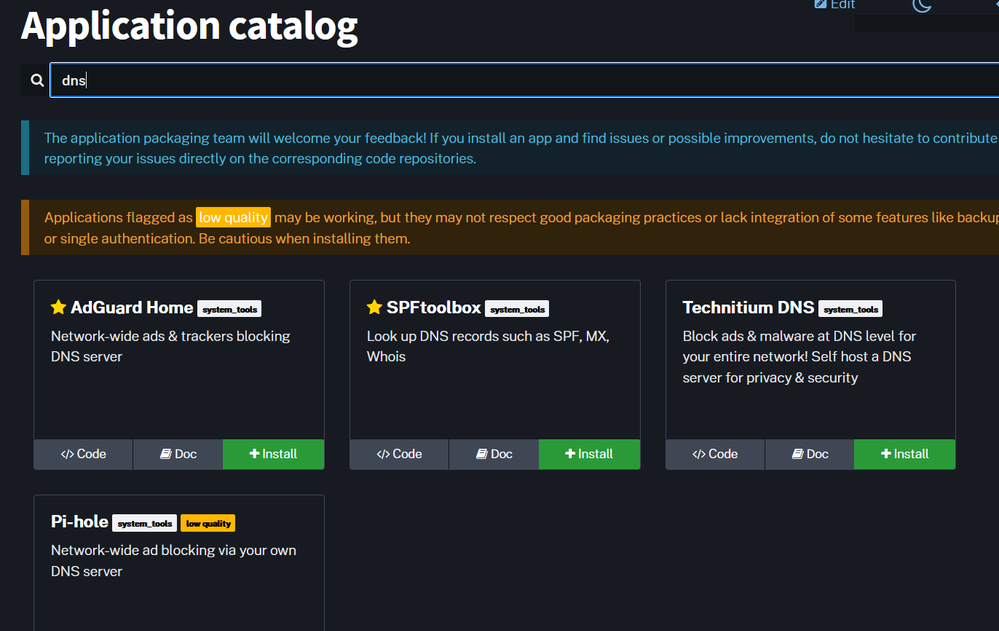Open the Doc page for AdGuard Home
Screen dimensions: 999x631
[x=178, y=454]
